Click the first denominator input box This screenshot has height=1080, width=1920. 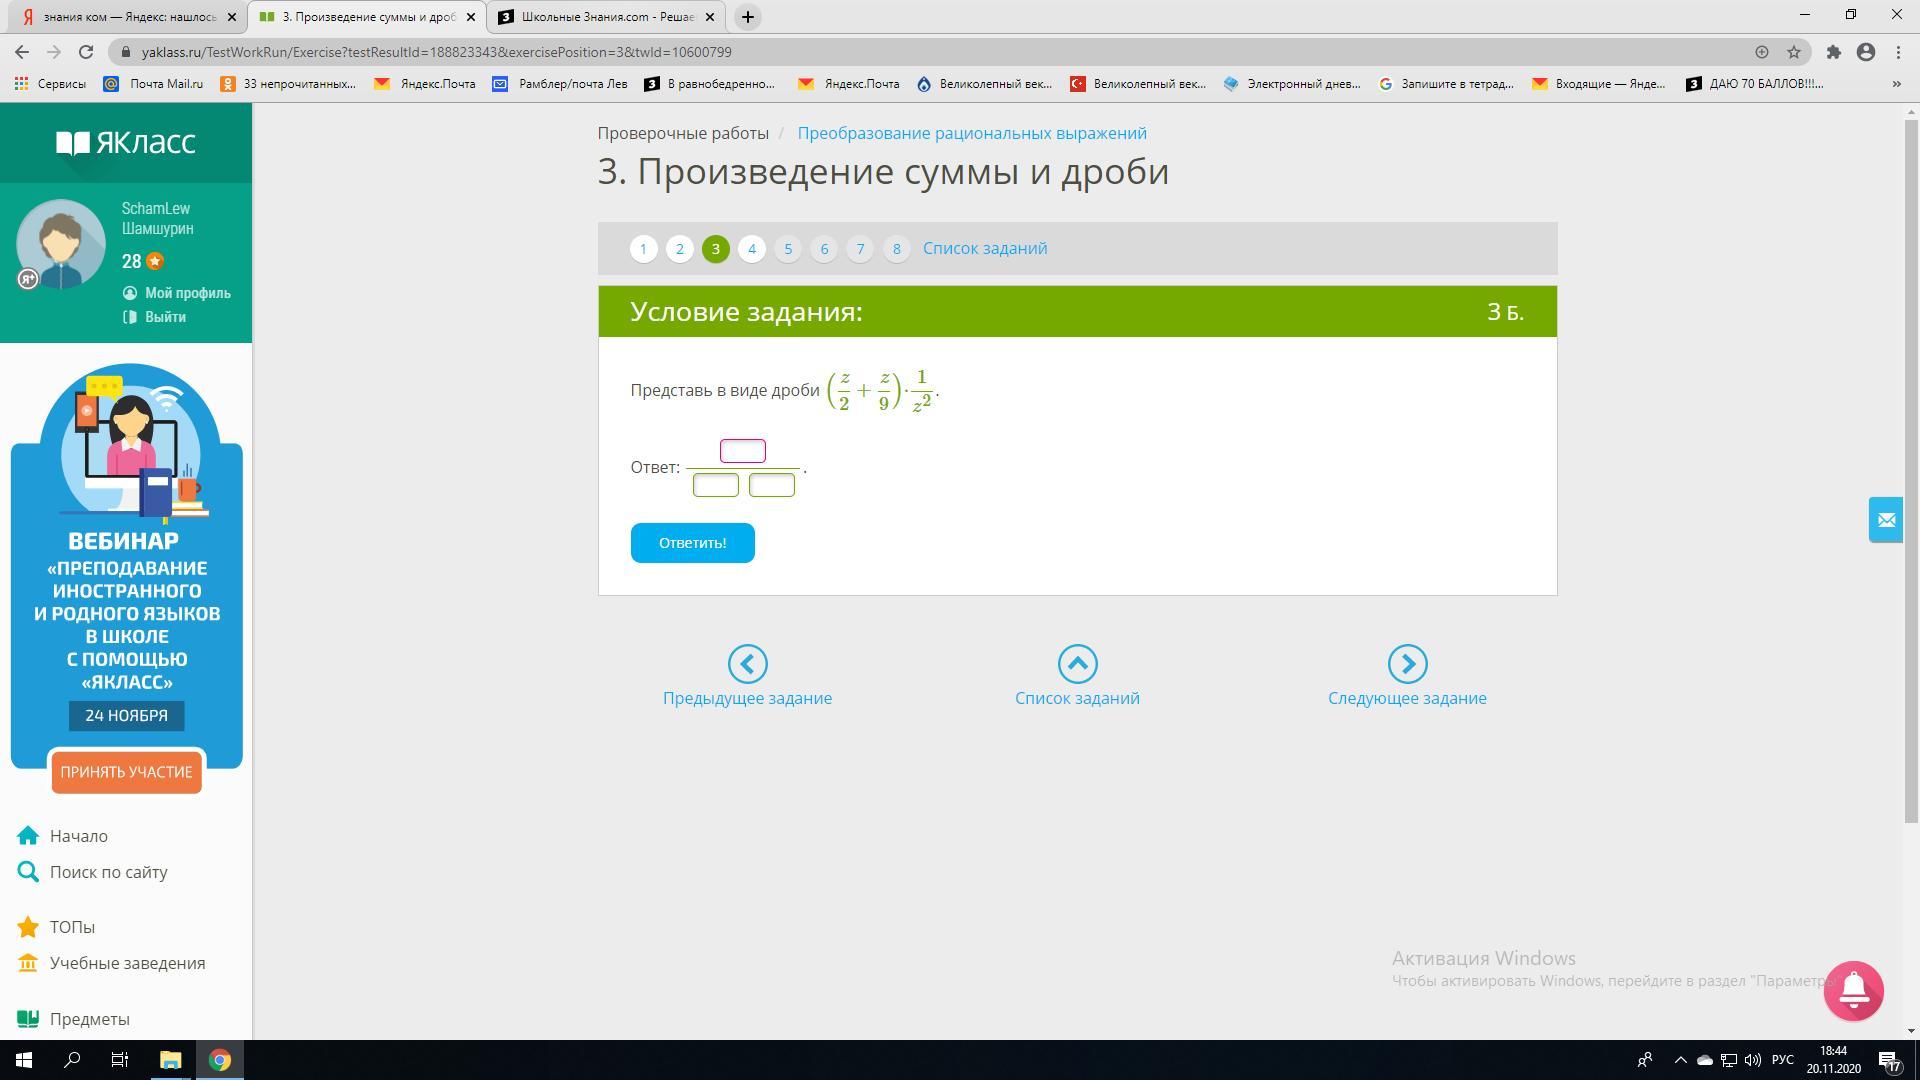(x=716, y=485)
